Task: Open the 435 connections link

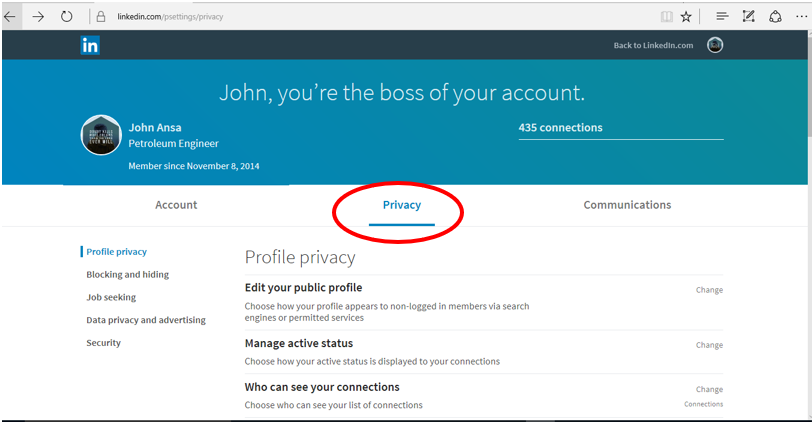Action: tap(560, 127)
